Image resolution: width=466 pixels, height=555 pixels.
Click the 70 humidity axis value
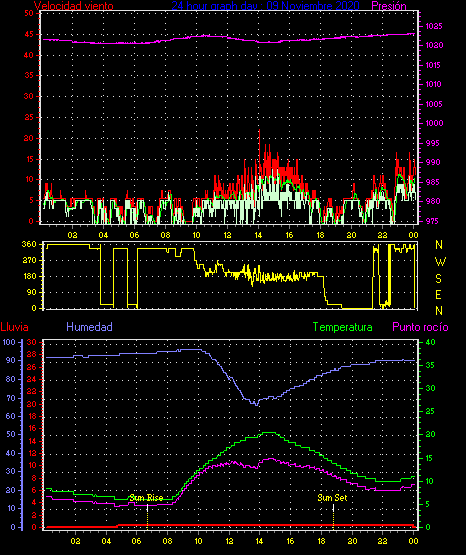(x=11, y=398)
